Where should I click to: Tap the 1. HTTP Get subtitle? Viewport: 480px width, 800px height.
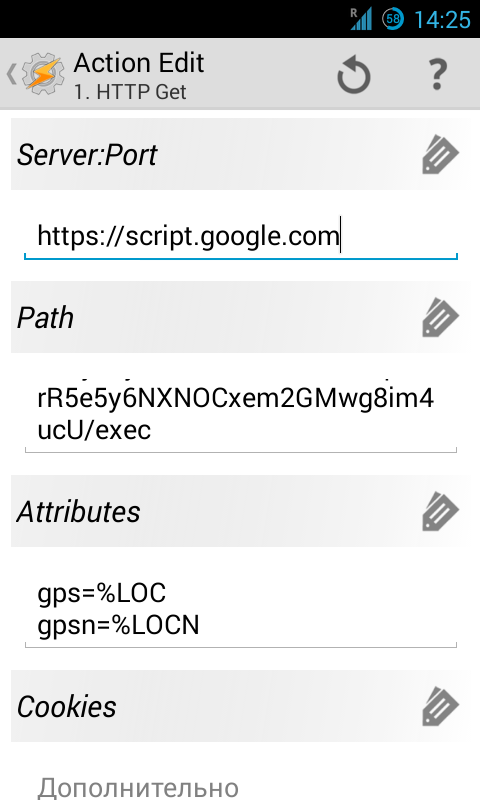(x=130, y=92)
